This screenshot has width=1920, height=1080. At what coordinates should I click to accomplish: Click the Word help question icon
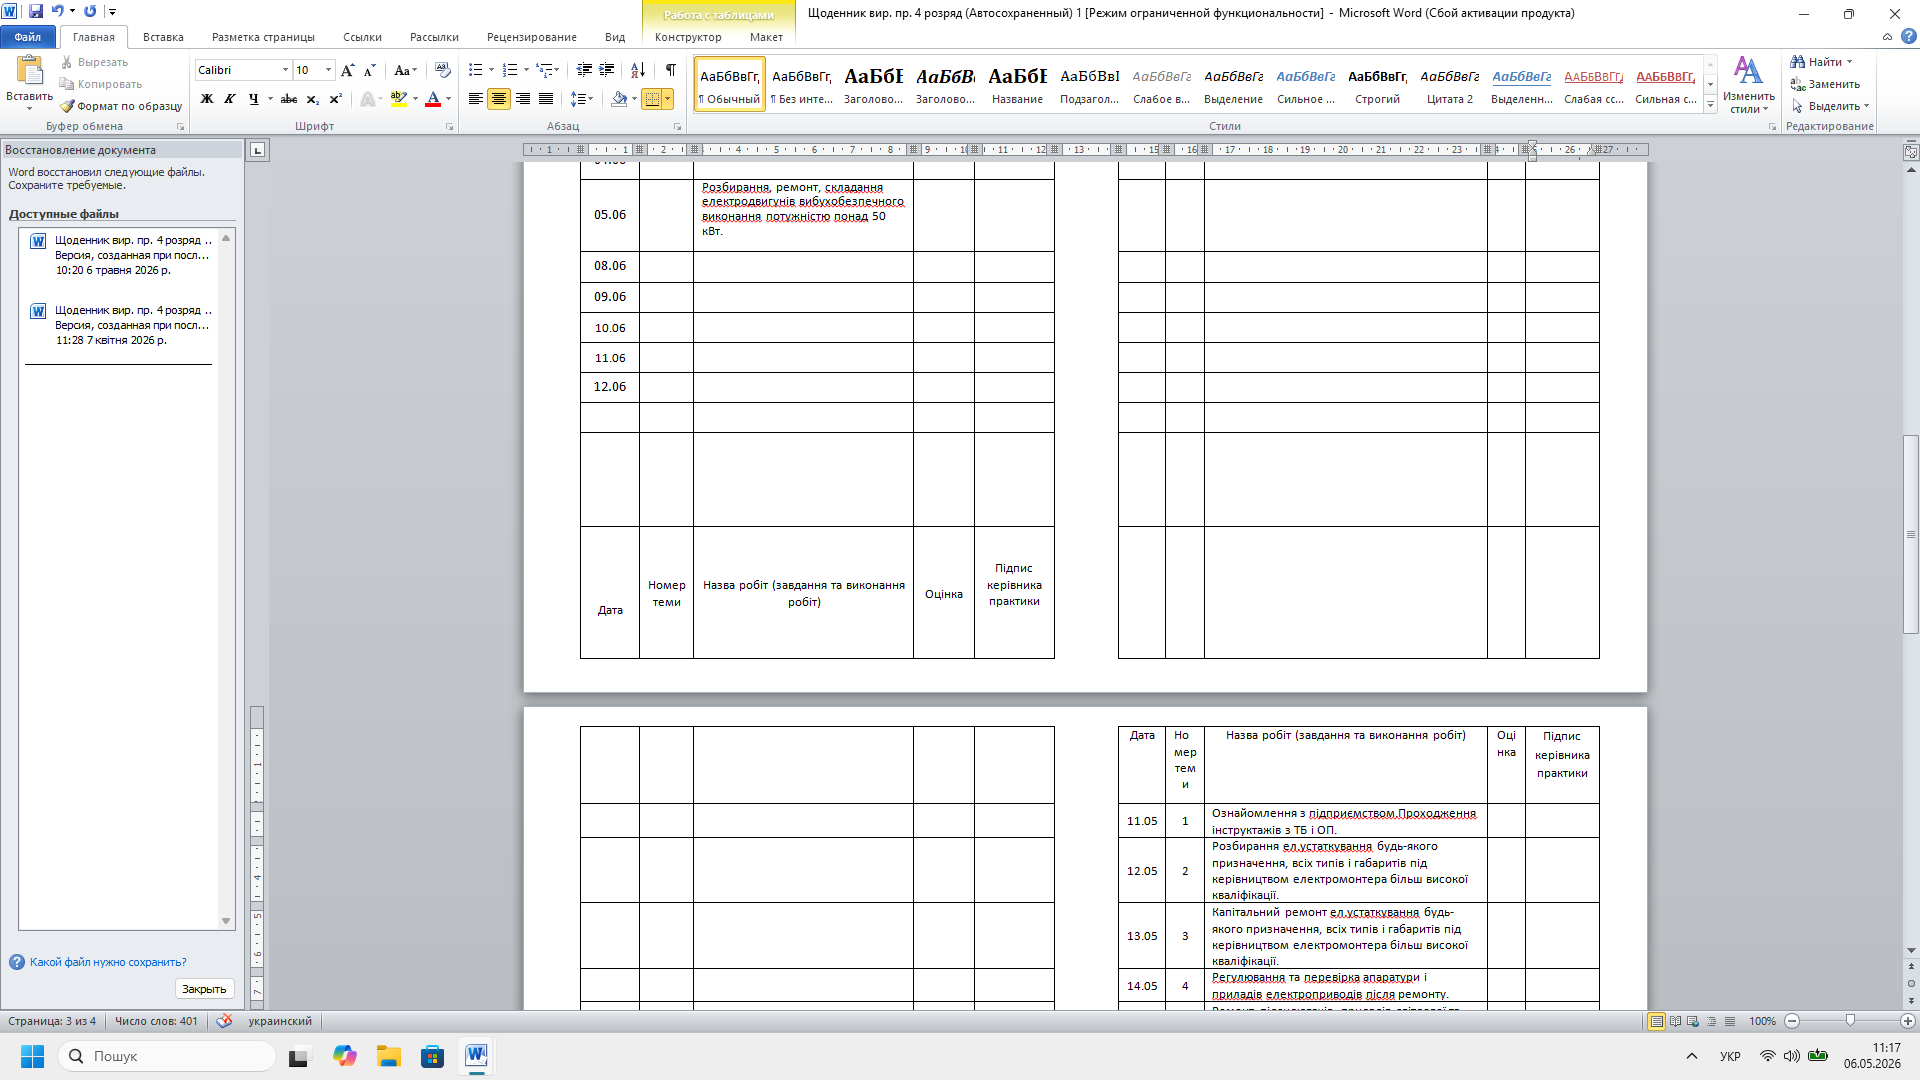1909,37
